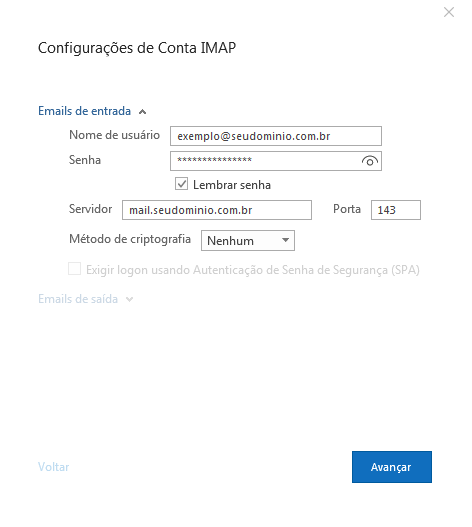Click the Porta field showing 143
Screen dimensions: 472x527
(x=396, y=210)
